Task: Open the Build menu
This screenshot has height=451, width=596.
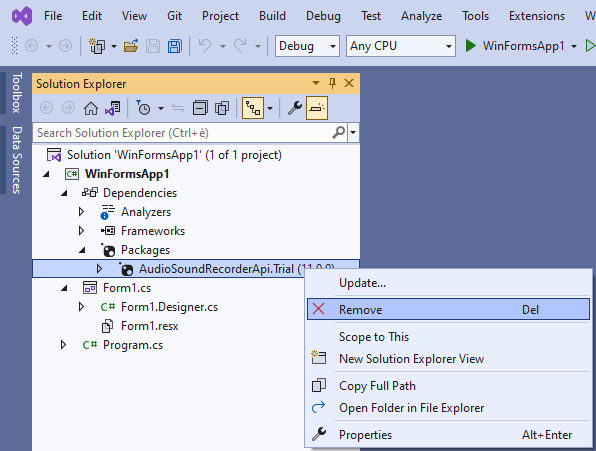Action: pyautogui.click(x=272, y=16)
